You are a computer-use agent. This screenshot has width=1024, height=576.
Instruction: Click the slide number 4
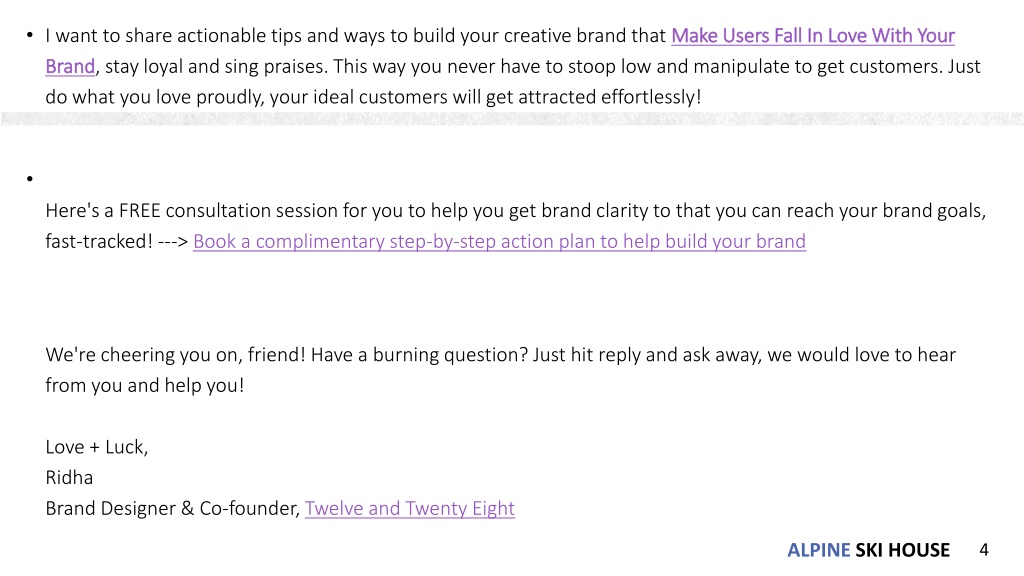984,550
